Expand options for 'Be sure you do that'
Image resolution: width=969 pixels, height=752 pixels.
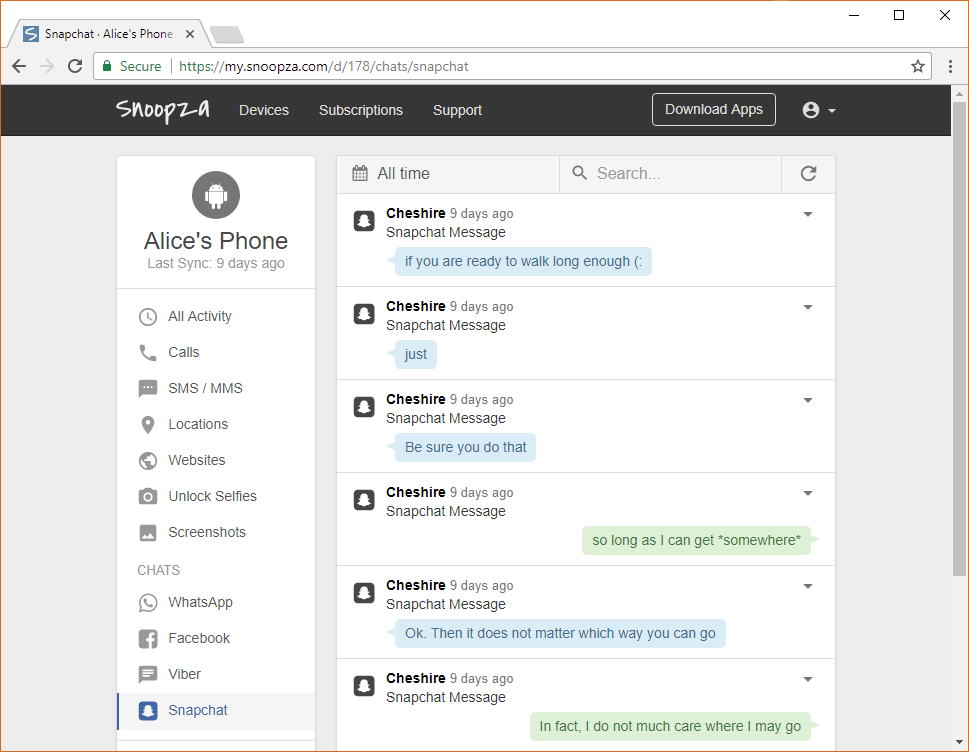click(x=808, y=400)
